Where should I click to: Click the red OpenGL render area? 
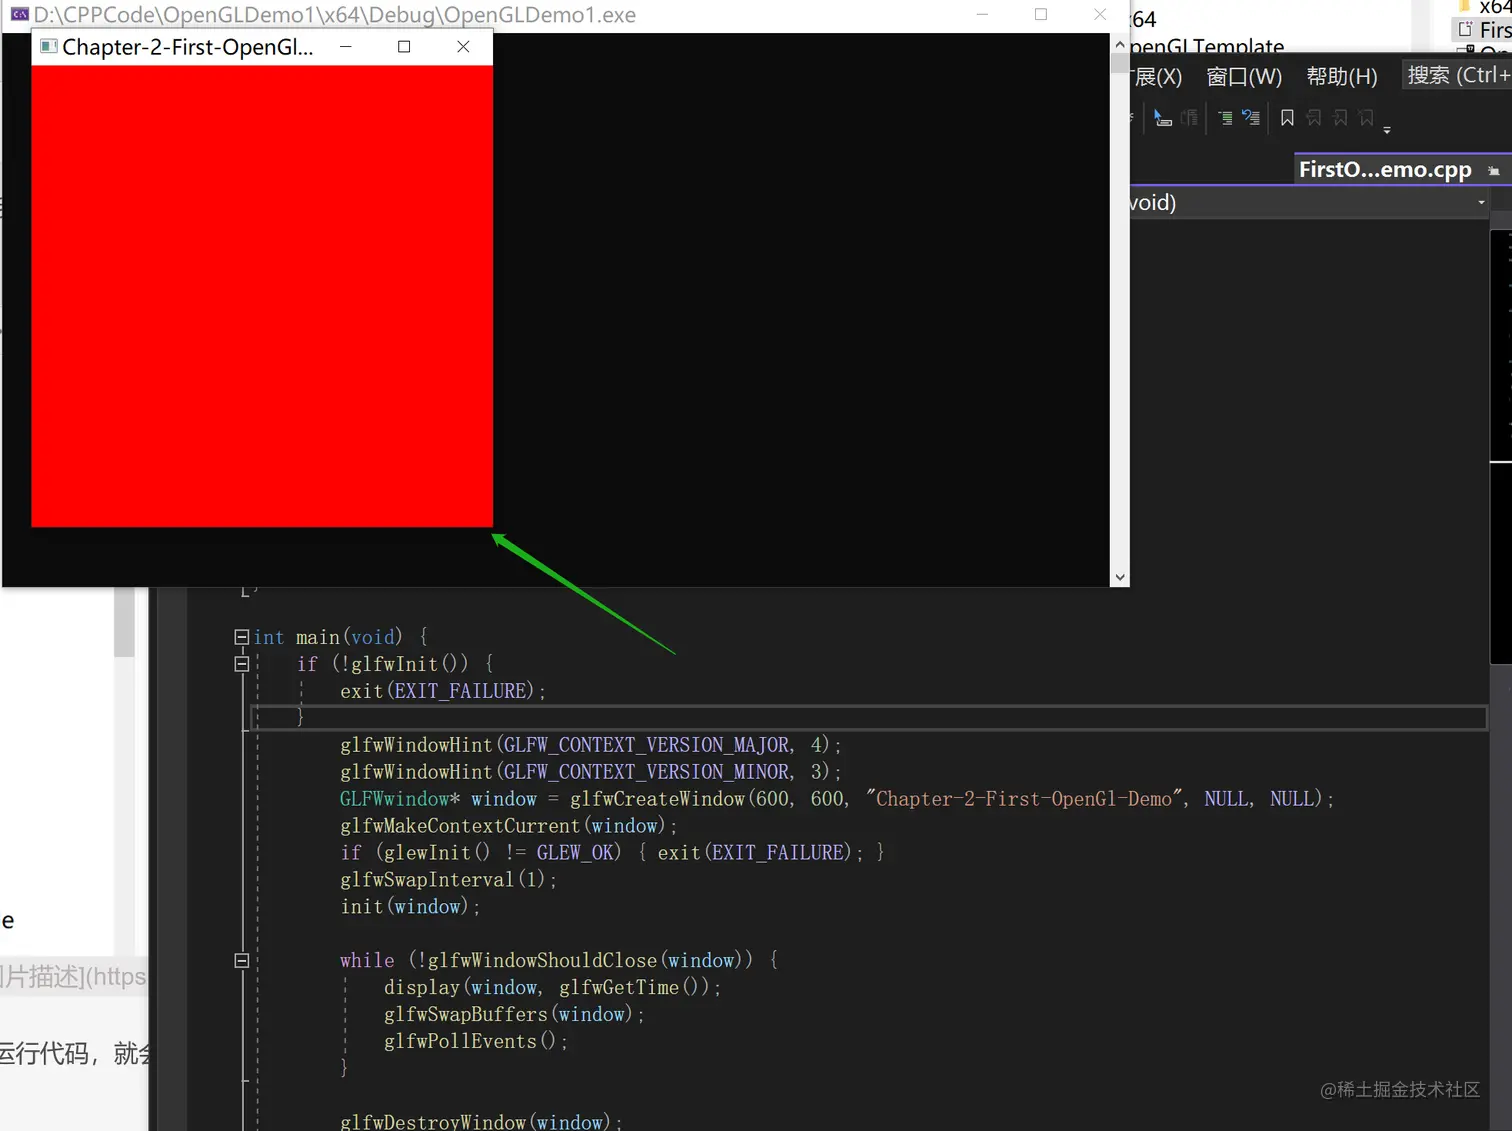point(262,296)
